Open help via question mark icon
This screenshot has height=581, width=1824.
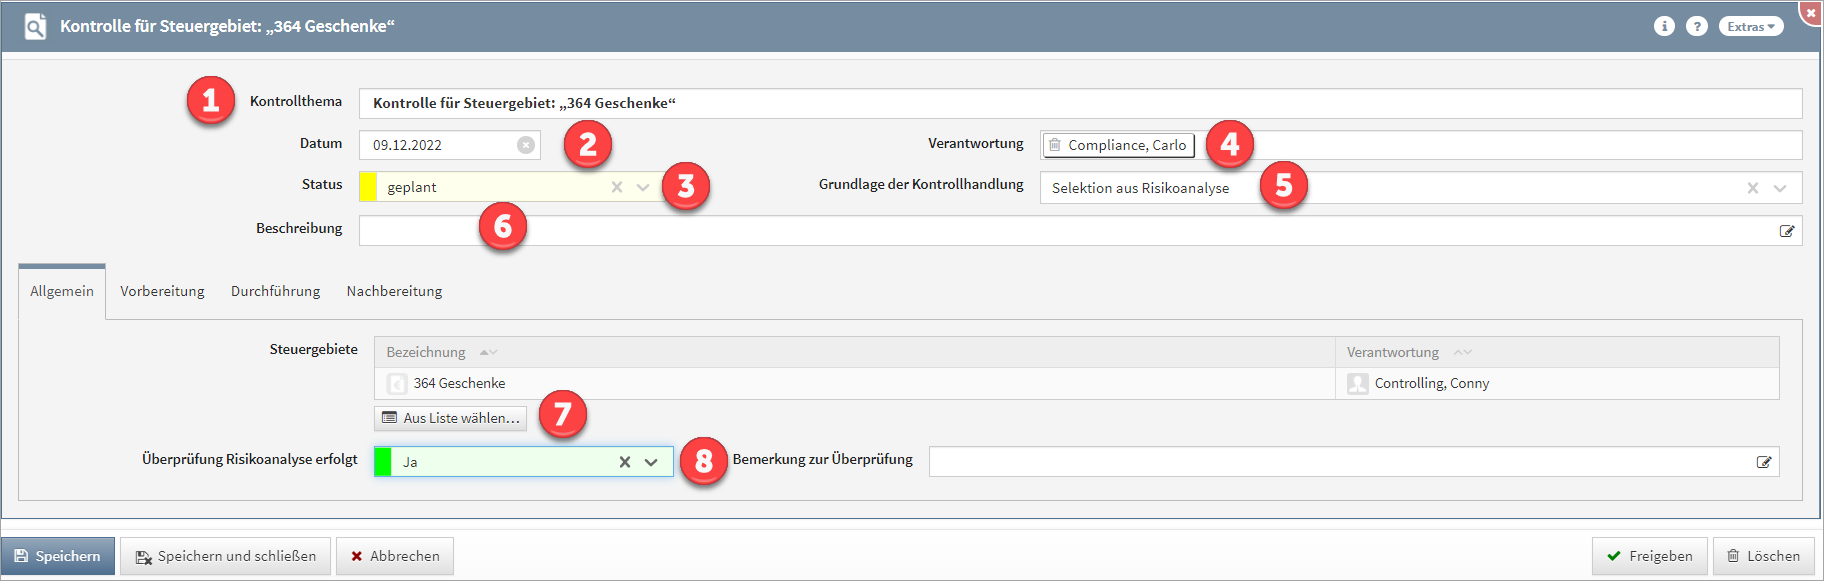click(1697, 27)
